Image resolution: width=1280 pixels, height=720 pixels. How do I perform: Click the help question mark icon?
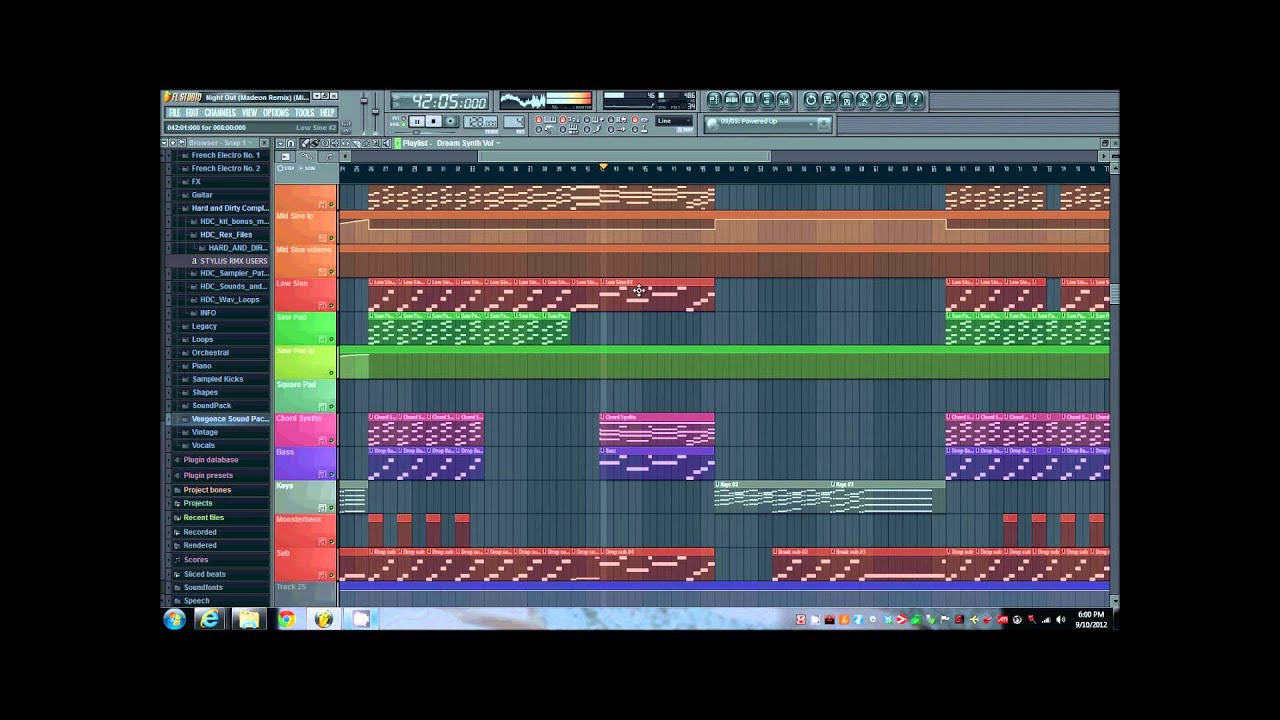point(916,100)
